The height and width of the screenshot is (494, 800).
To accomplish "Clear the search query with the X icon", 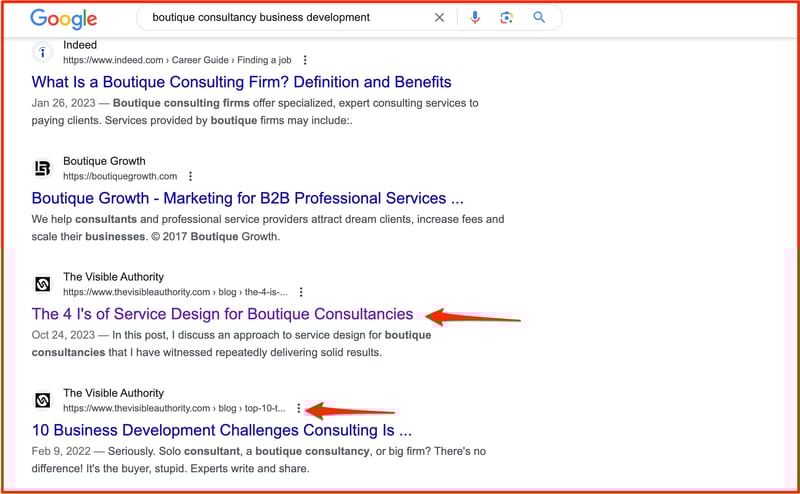I will 439,17.
